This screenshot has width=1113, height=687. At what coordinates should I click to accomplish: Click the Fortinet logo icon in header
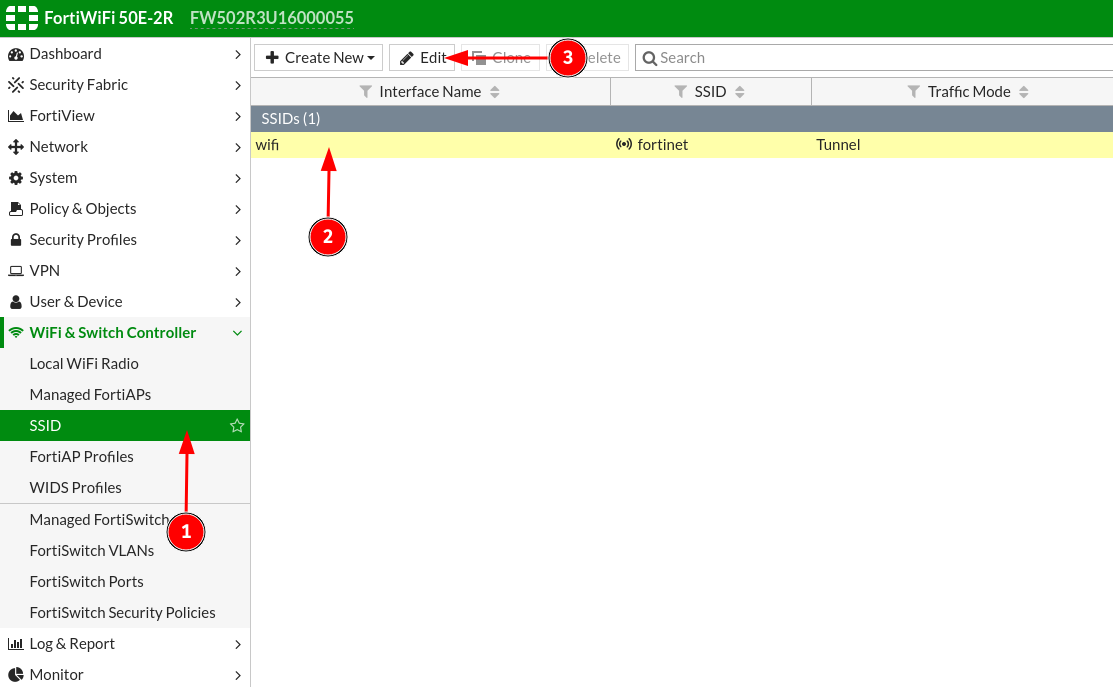click(21, 18)
